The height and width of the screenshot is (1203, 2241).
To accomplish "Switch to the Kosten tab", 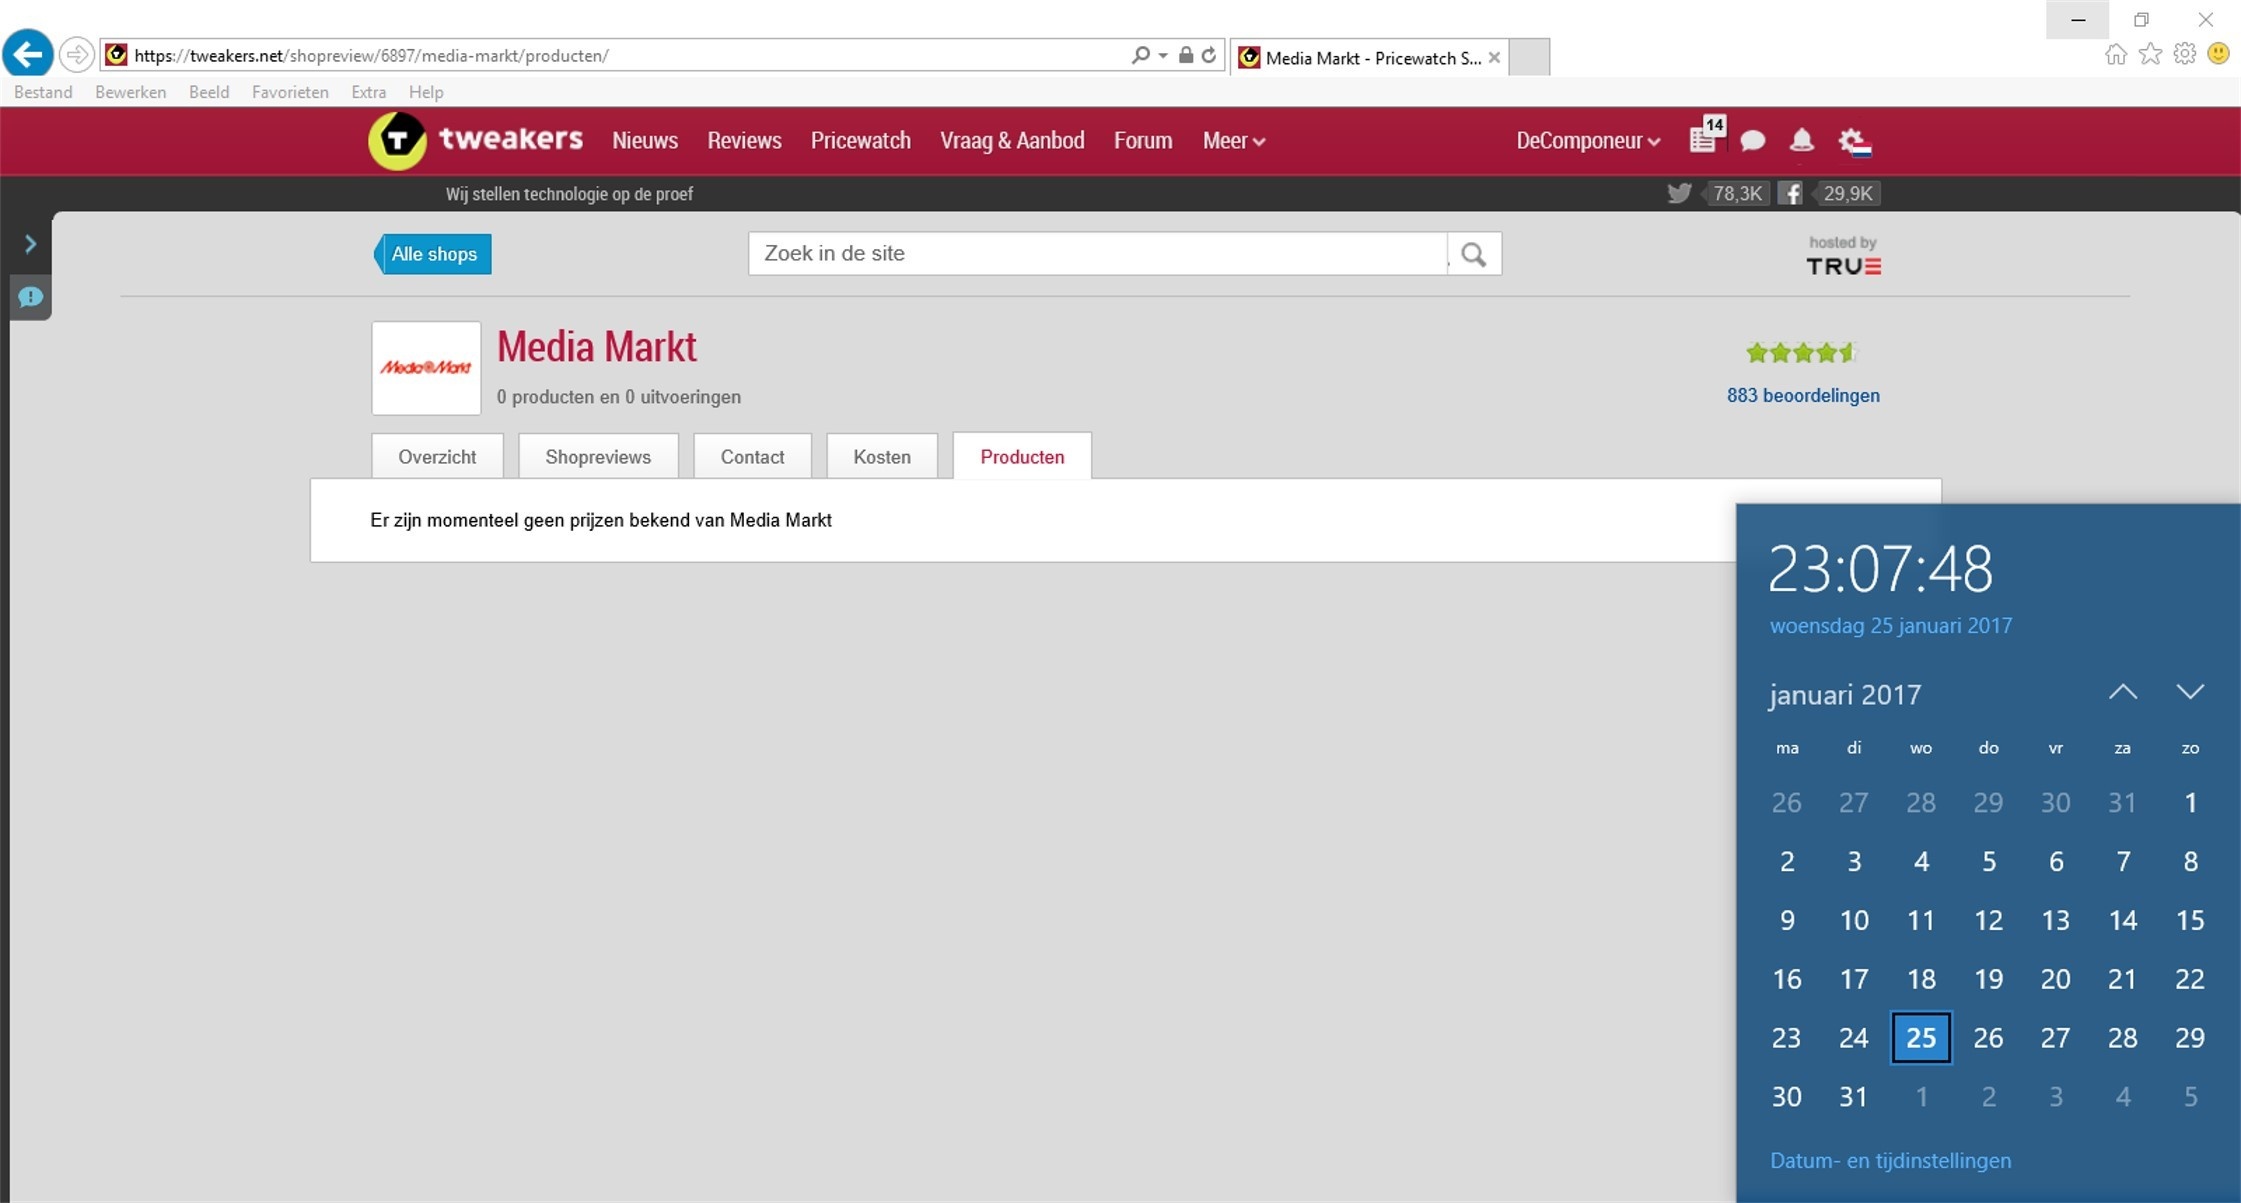I will click(x=882, y=457).
